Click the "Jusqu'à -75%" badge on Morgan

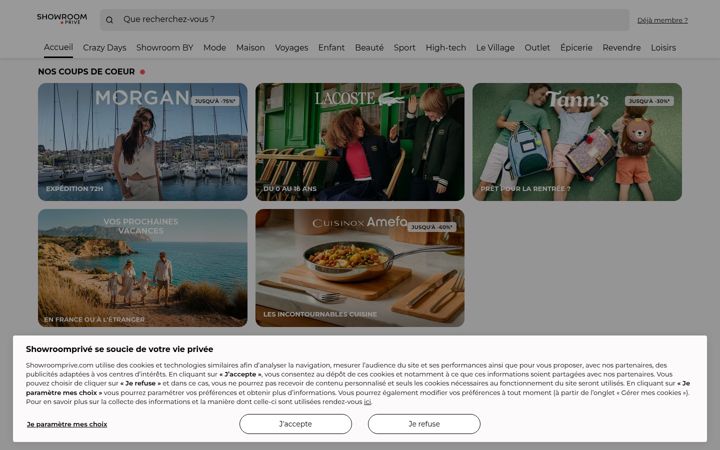coord(215,101)
